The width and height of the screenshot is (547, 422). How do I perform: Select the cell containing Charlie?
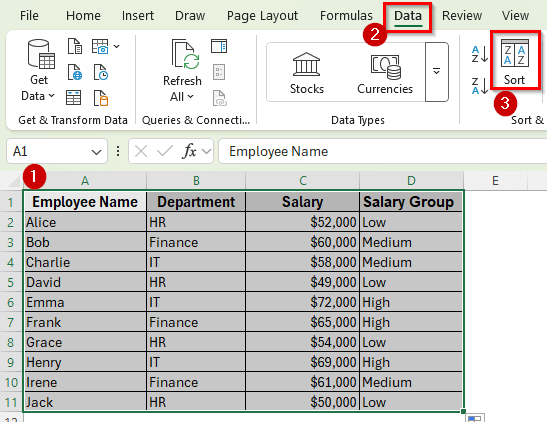point(85,262)
